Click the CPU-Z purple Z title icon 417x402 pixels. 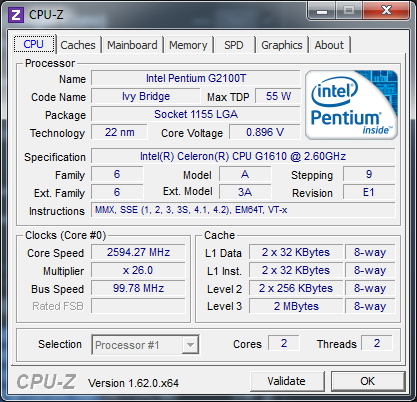pyautogui.click(x=15, y=15)
